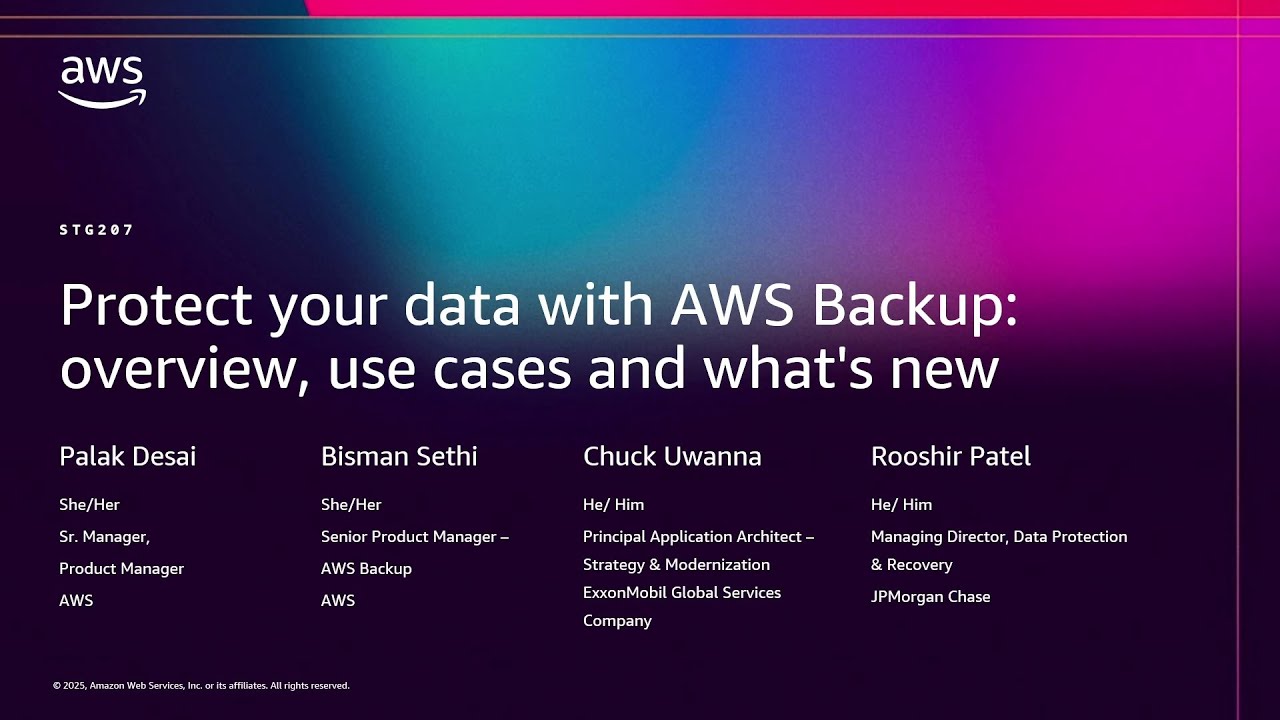Click "Managing Director, Data Protection" text

pos(999,537)
